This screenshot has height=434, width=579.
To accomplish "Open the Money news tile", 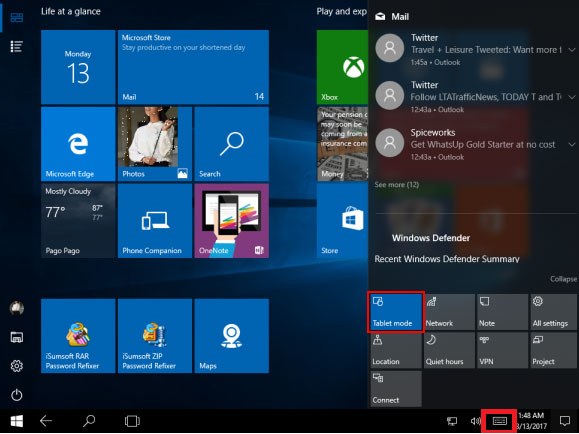I will tap(342, 144).
